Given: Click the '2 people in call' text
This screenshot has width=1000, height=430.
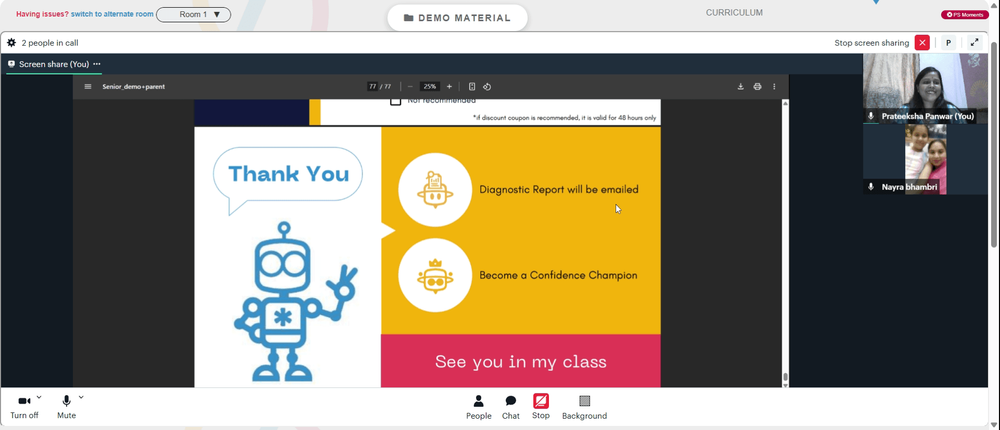Looking at the screenshot, I should pos(50,43).
